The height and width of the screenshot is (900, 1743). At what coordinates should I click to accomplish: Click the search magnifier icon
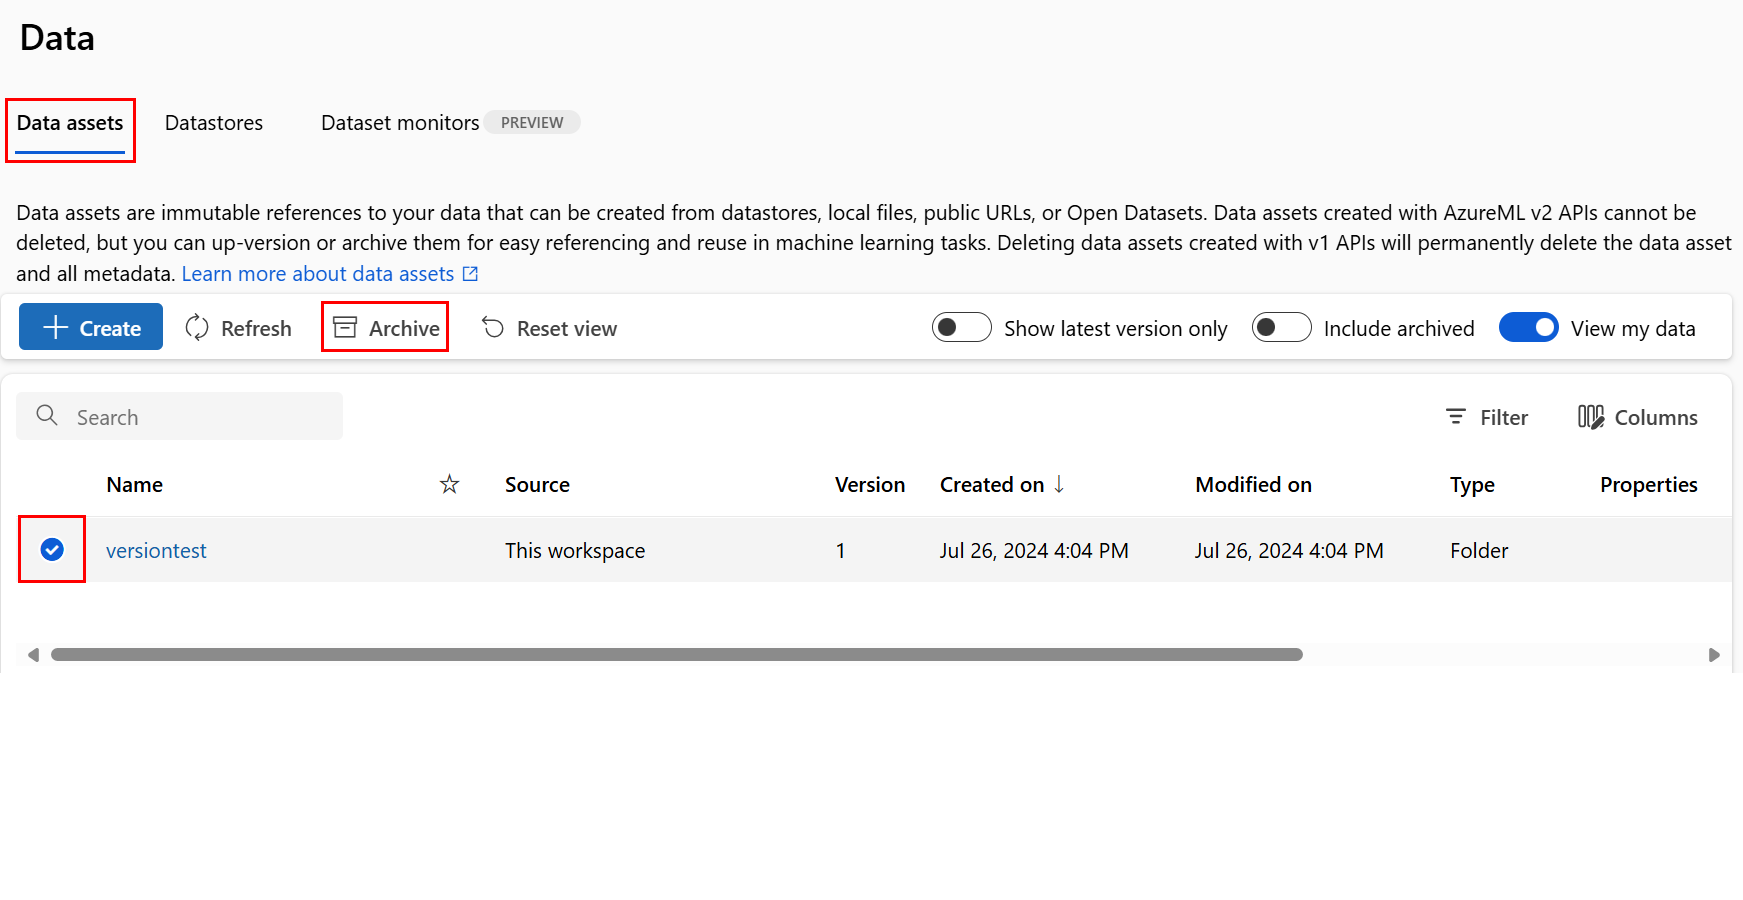47,415
